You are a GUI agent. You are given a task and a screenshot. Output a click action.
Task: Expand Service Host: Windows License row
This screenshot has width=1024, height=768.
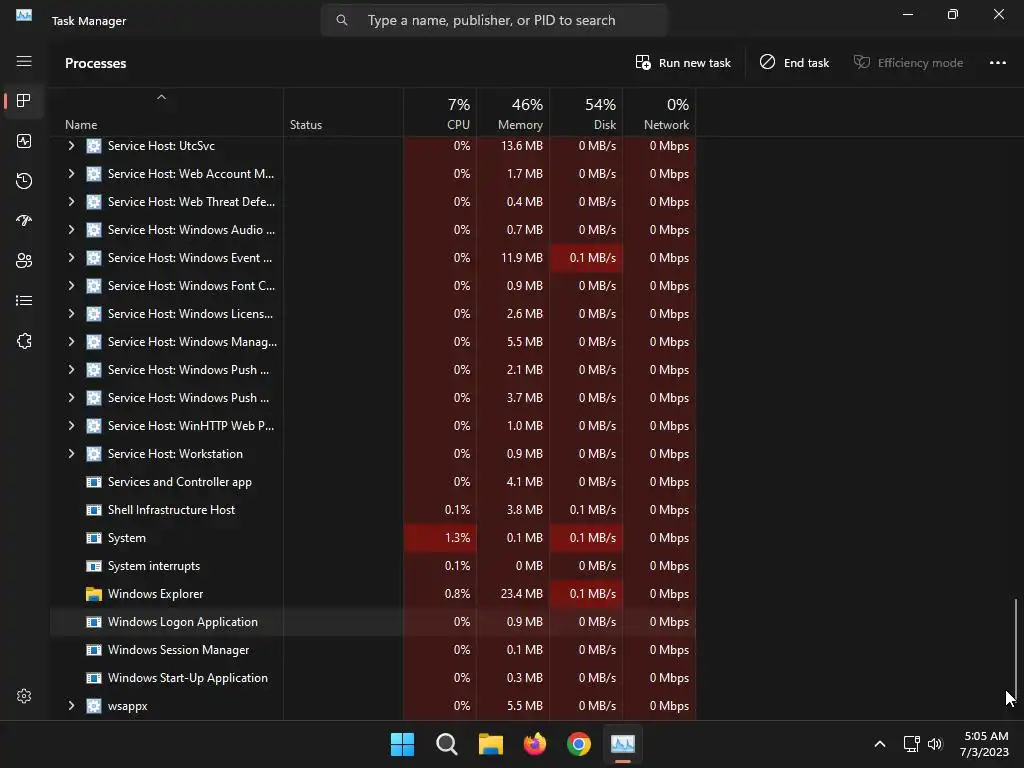tap(71, 314)
